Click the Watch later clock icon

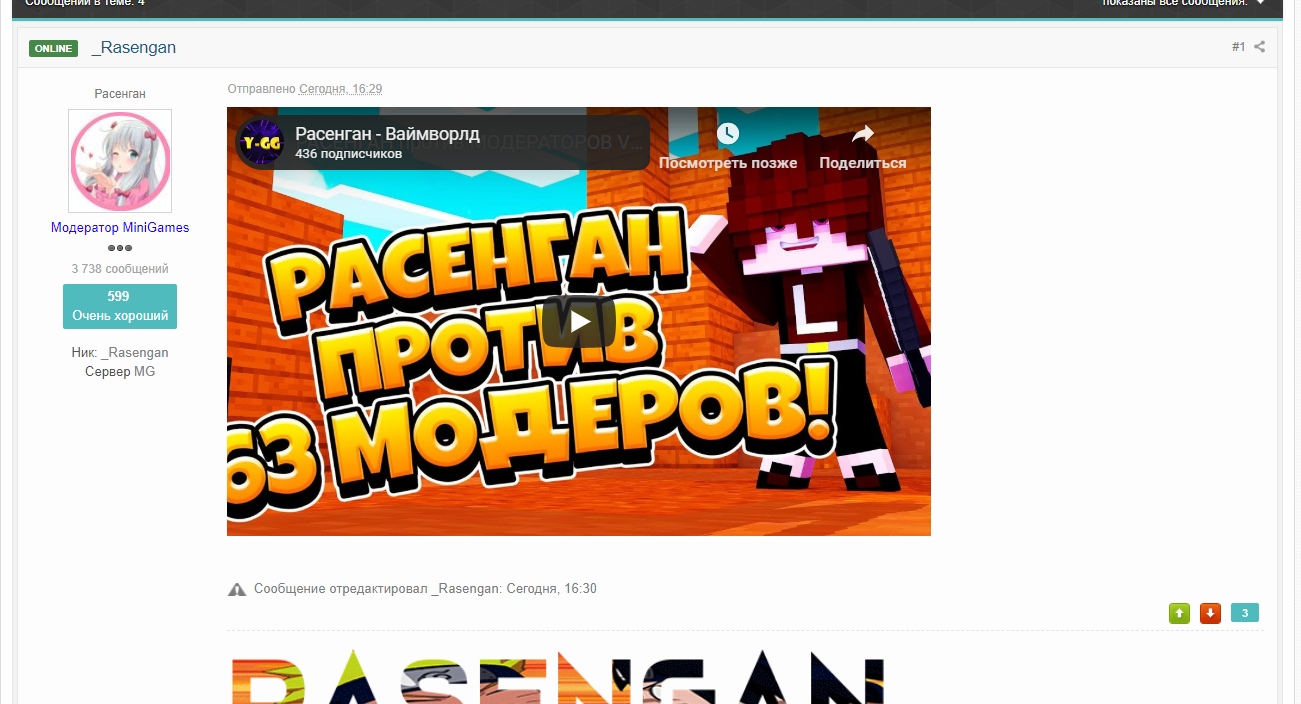coord(727,133)
